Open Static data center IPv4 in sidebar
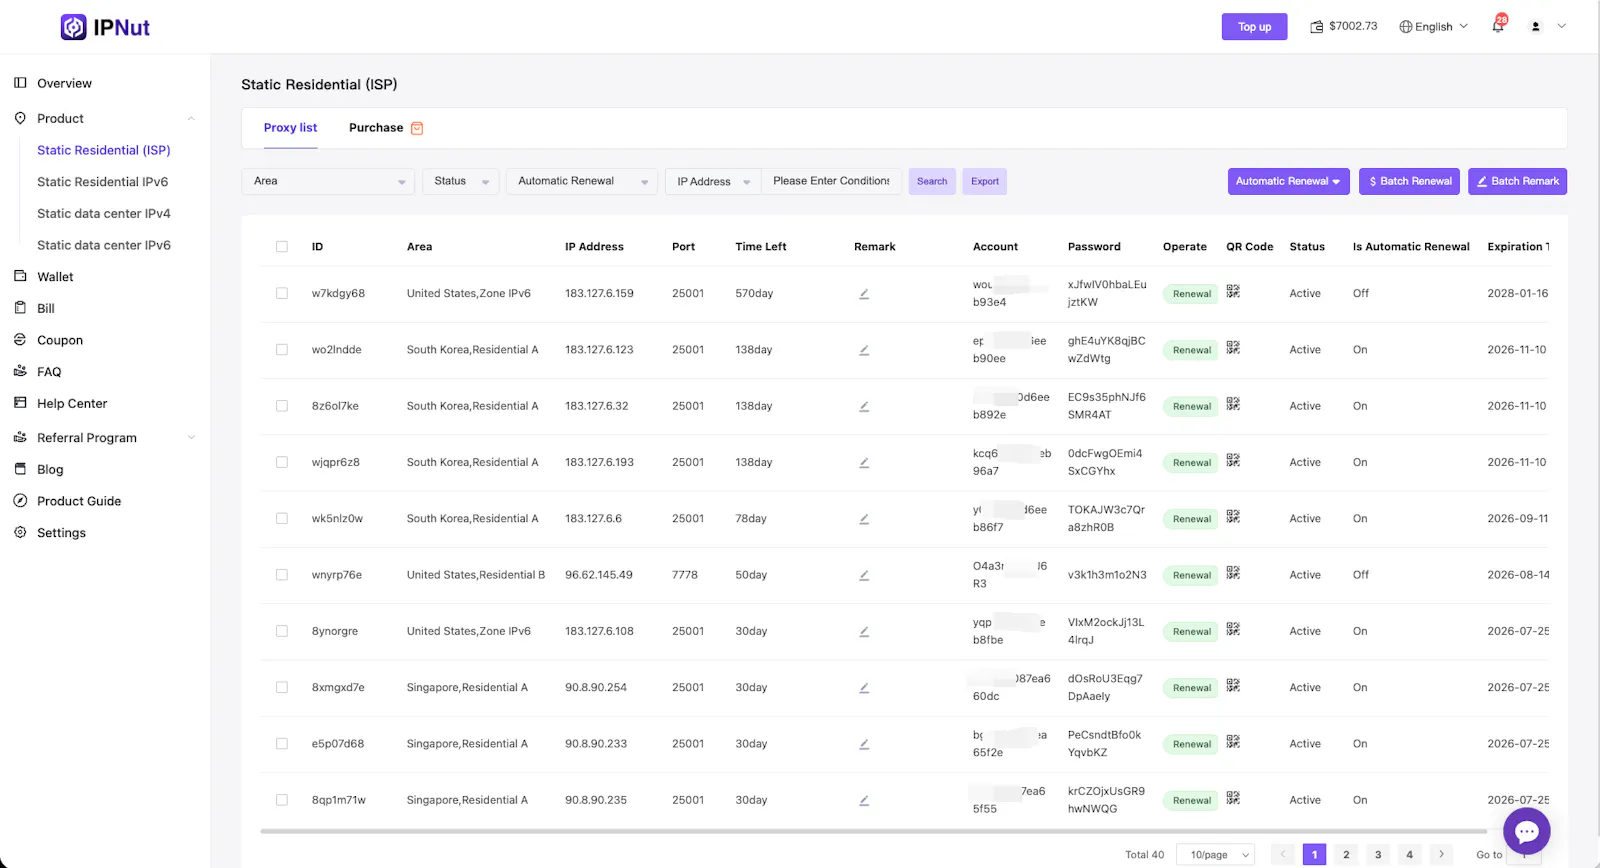 104,214
